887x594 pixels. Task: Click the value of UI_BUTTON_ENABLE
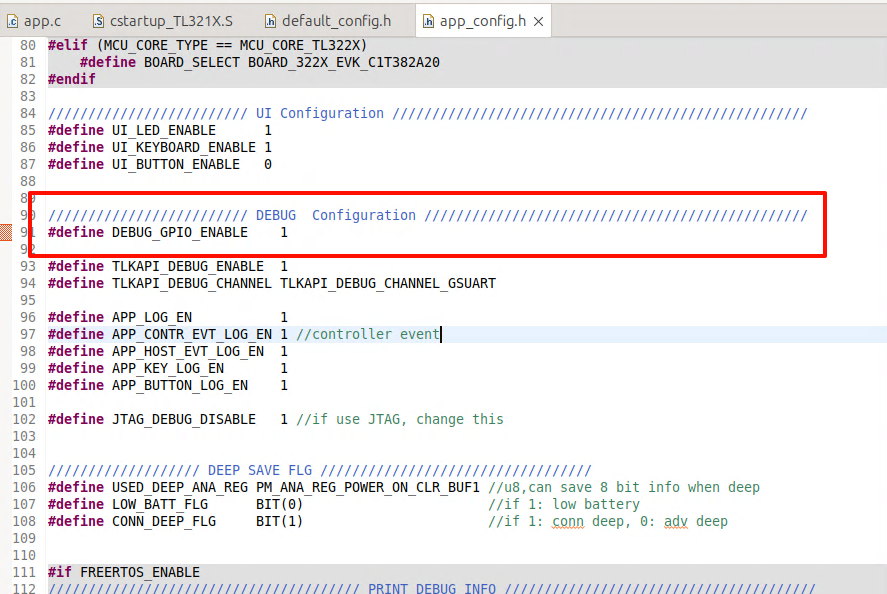click(x=268, y=164)
